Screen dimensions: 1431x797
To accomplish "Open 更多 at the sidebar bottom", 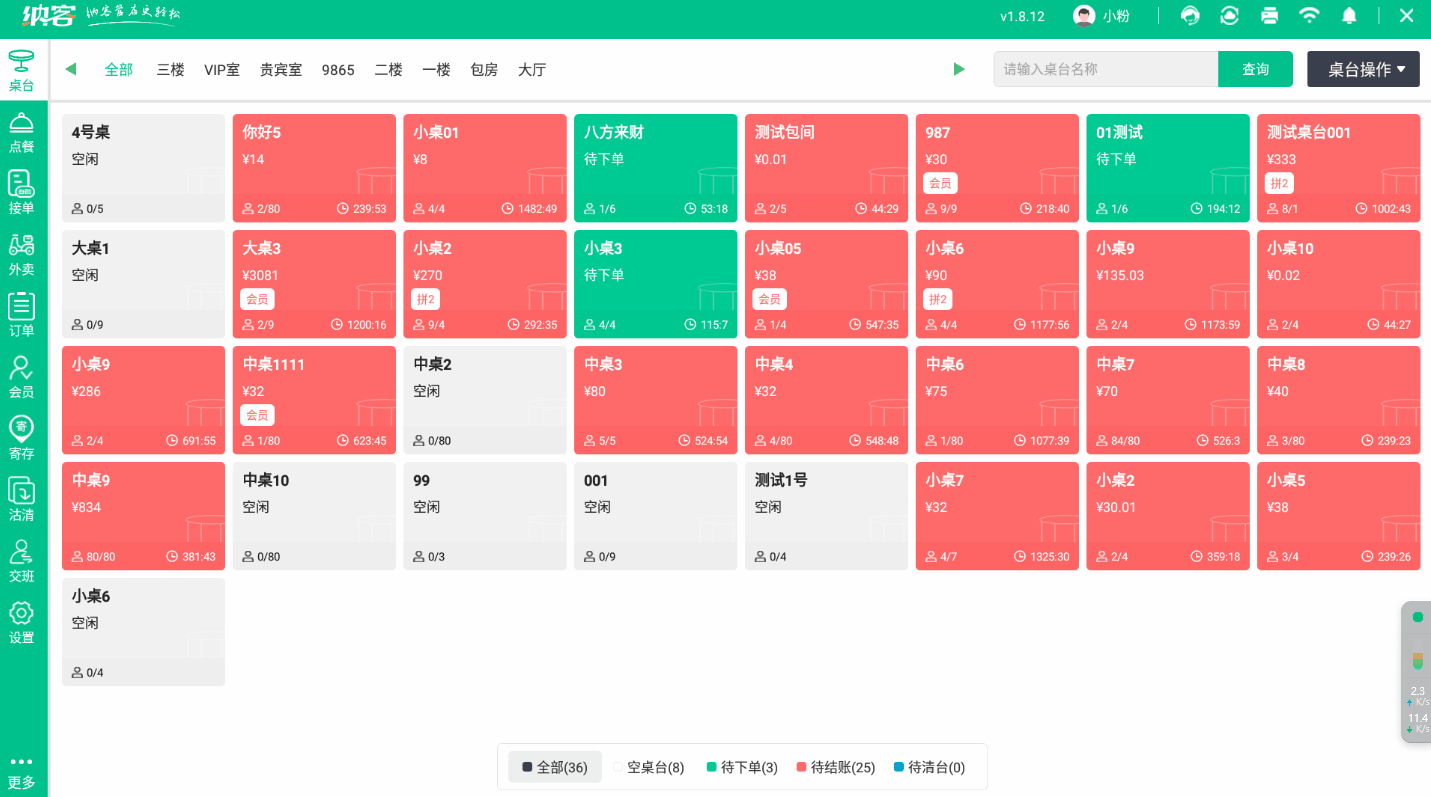I will pyautogui.click(x=22, y=772).
